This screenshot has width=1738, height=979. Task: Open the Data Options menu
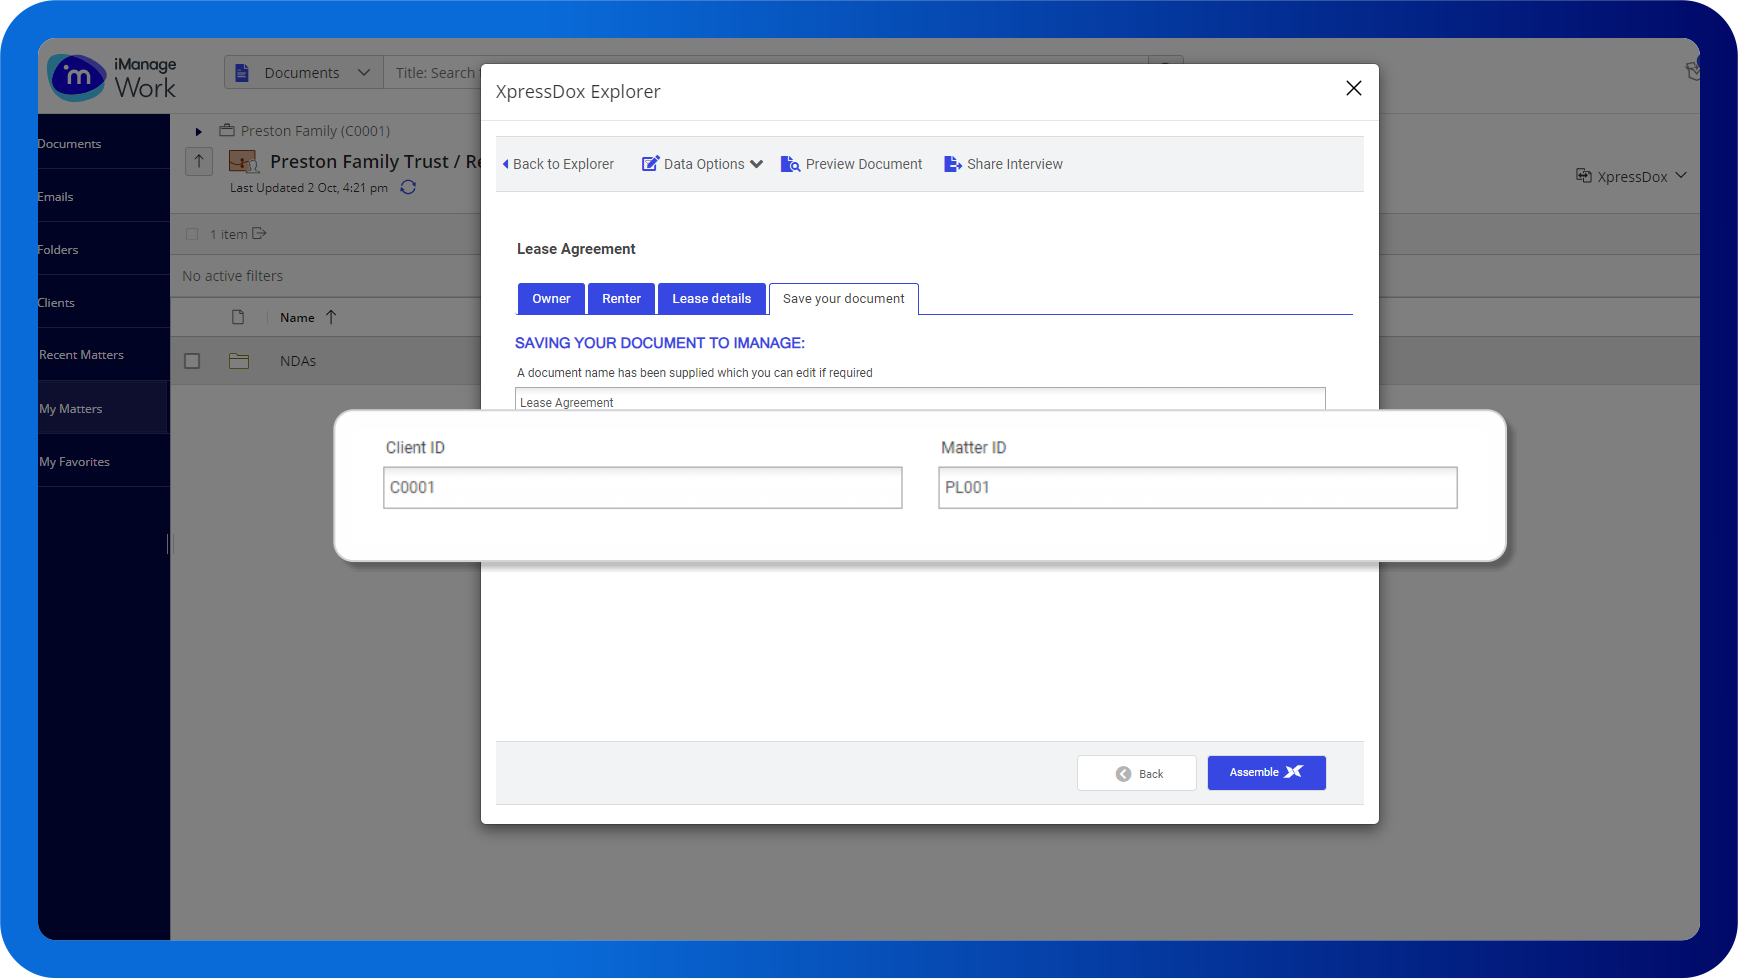pos(702,164)
